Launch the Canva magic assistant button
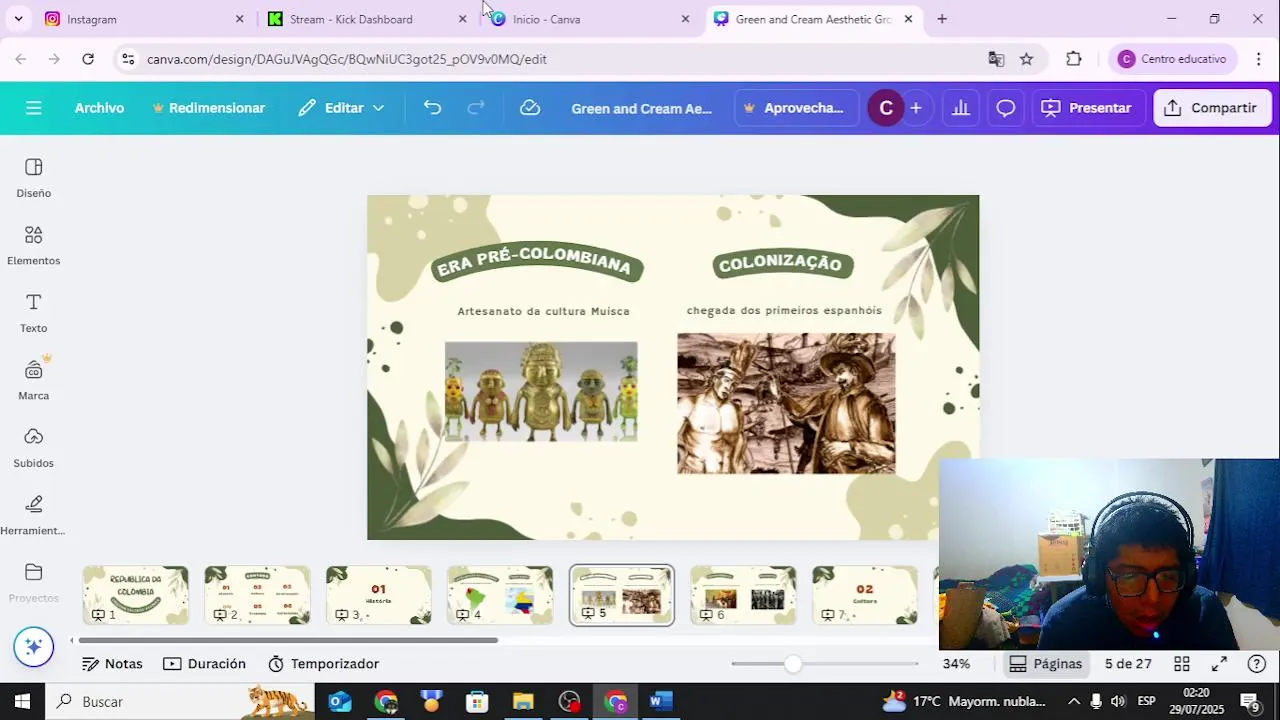Screen dimensions: 1280x720 (x=33, y=647)
